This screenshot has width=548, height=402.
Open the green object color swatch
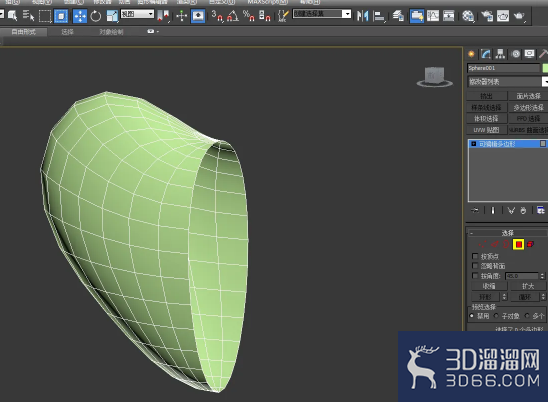coord(545,68)
